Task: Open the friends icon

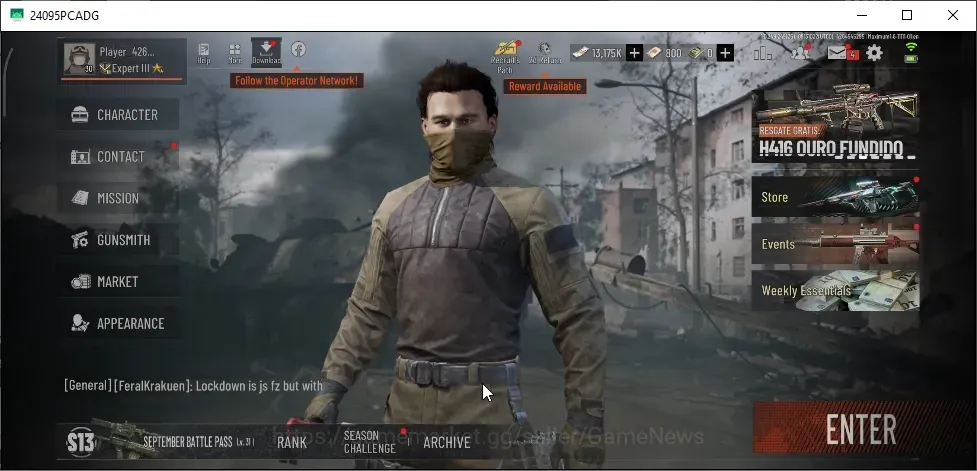Action: 800,52
